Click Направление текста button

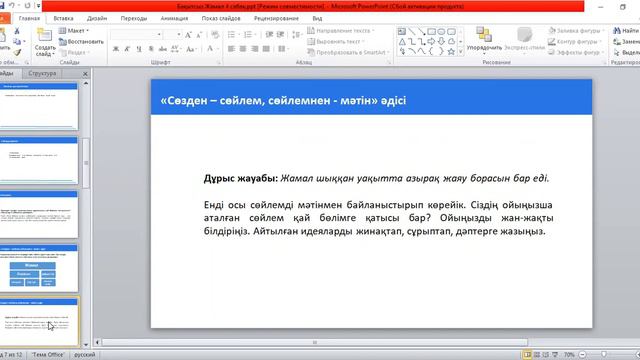[341, 31]
